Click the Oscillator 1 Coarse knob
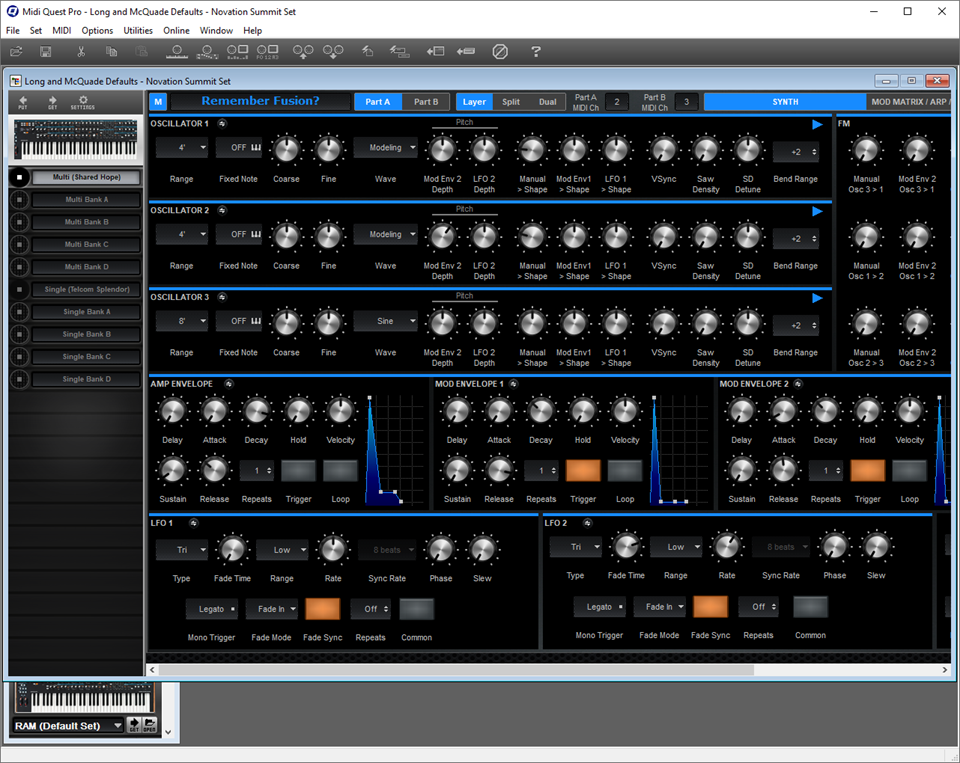The image size is (960, 763). 286,150
